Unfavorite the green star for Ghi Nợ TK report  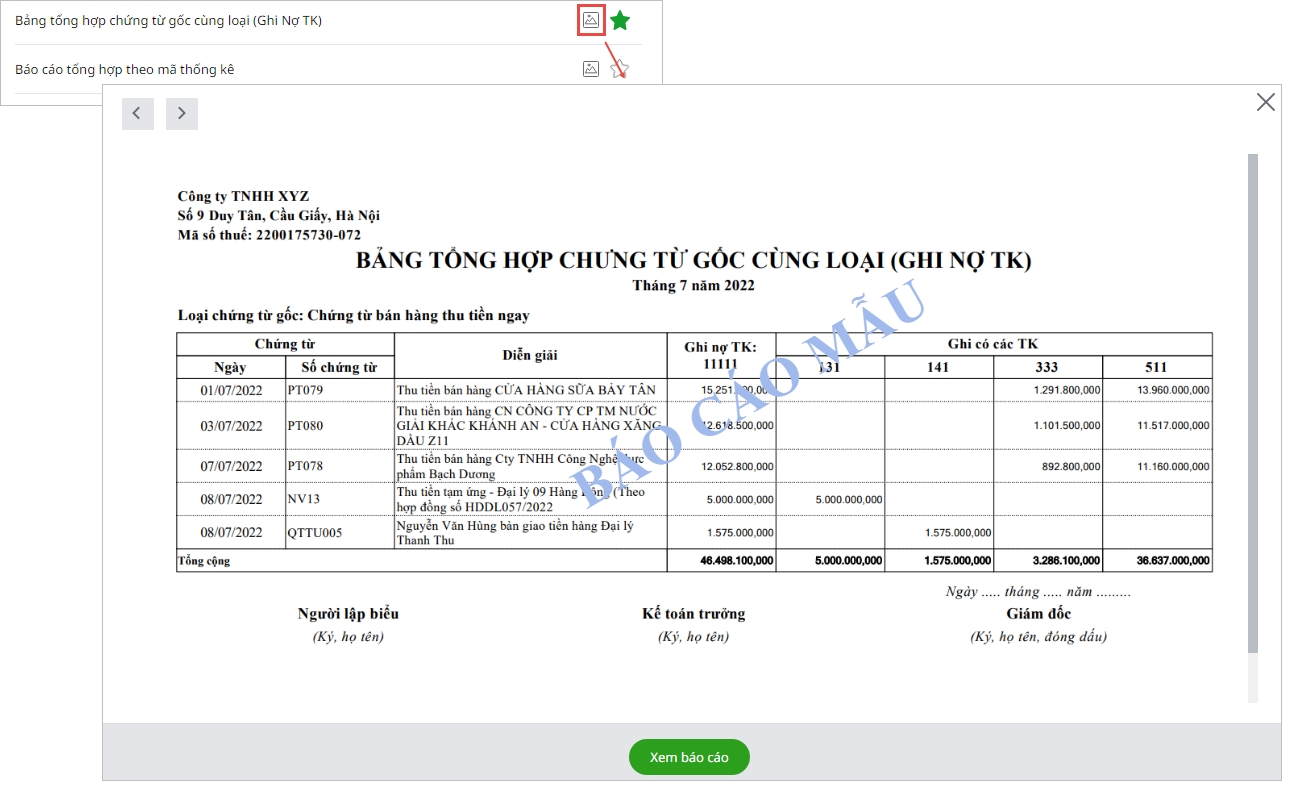tap(620, 20)
